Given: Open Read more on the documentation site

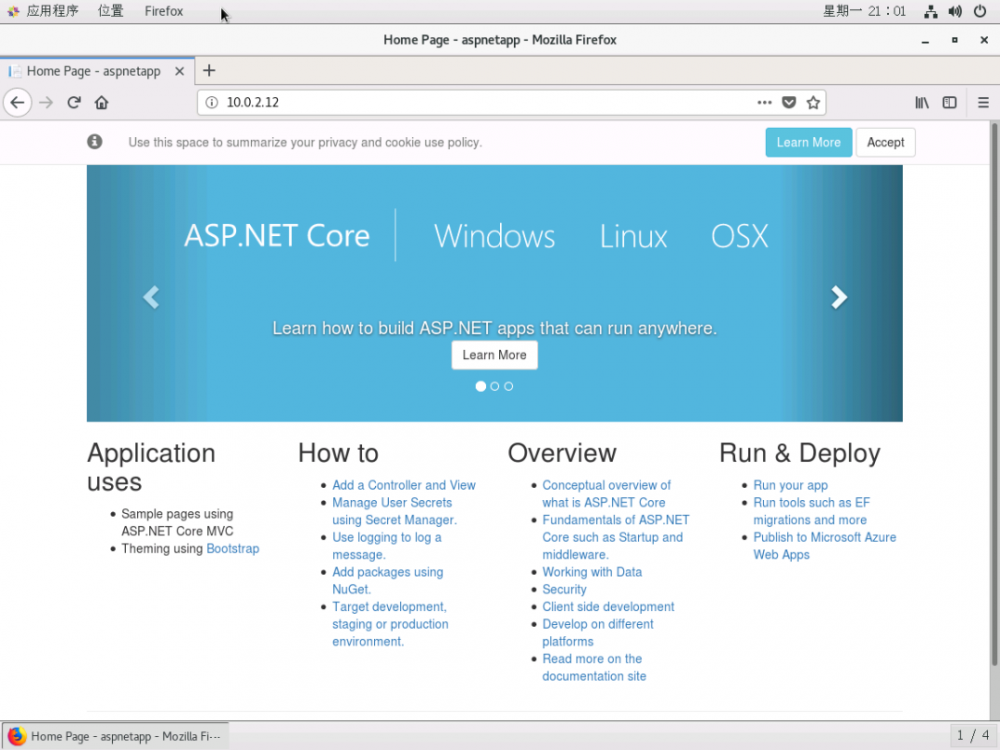Looking at the screenshot, I should click(594, 668).
